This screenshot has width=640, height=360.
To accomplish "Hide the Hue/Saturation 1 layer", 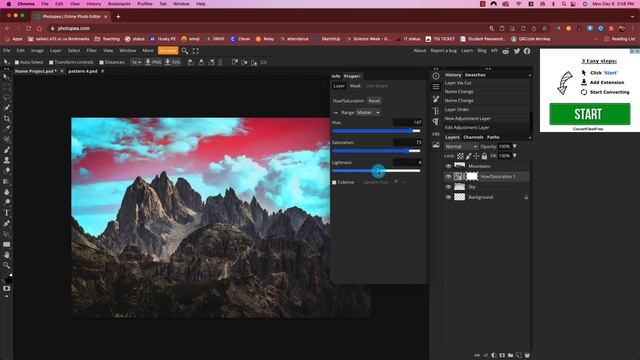I will tap(448, 177).
